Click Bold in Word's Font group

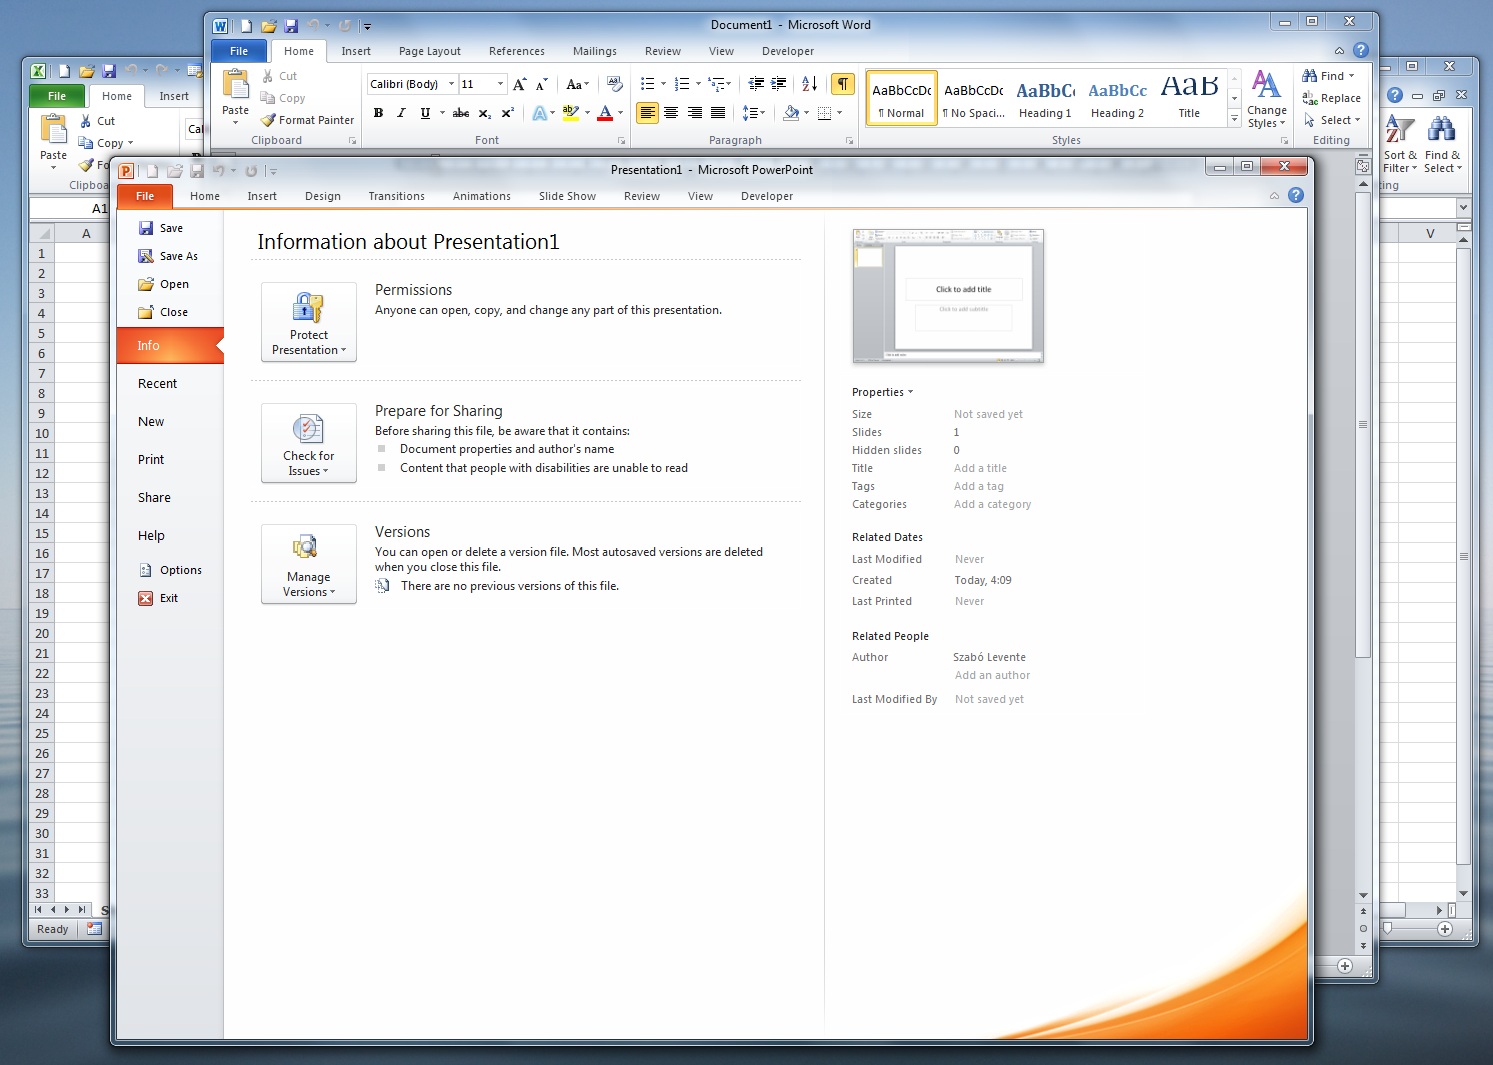coord(378,113)
